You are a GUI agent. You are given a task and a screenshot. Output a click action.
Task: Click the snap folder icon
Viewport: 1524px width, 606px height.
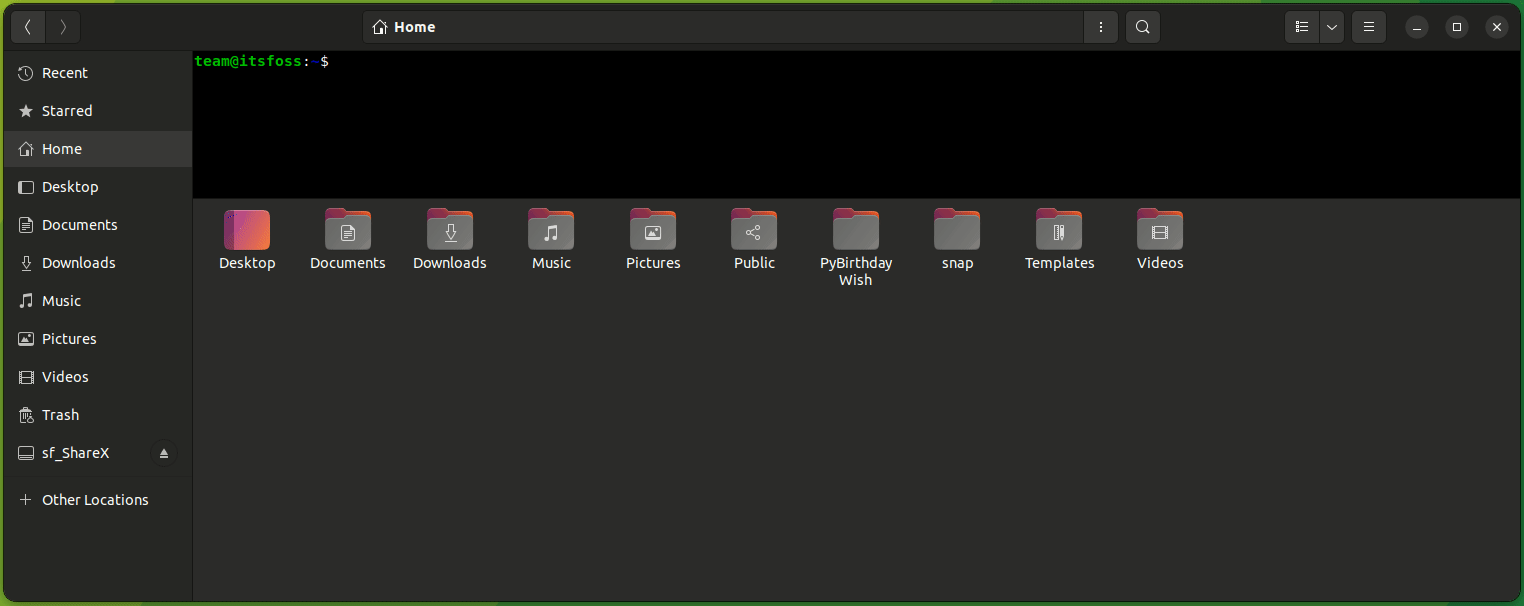point(956,229)
